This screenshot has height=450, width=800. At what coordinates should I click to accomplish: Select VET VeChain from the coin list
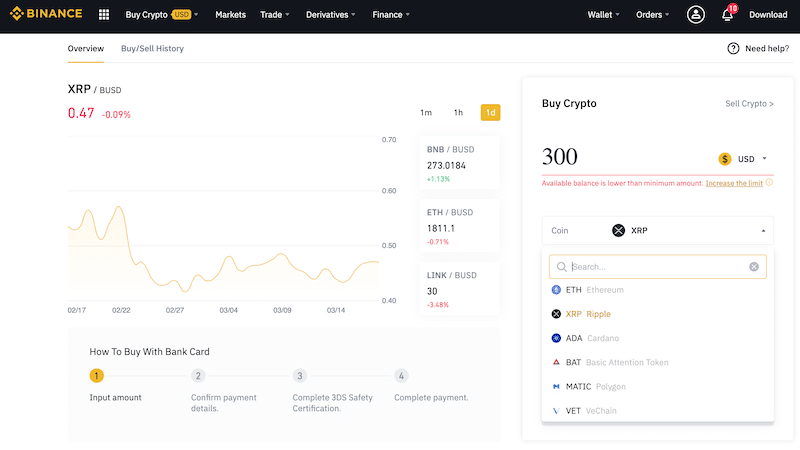coord(658,411)
